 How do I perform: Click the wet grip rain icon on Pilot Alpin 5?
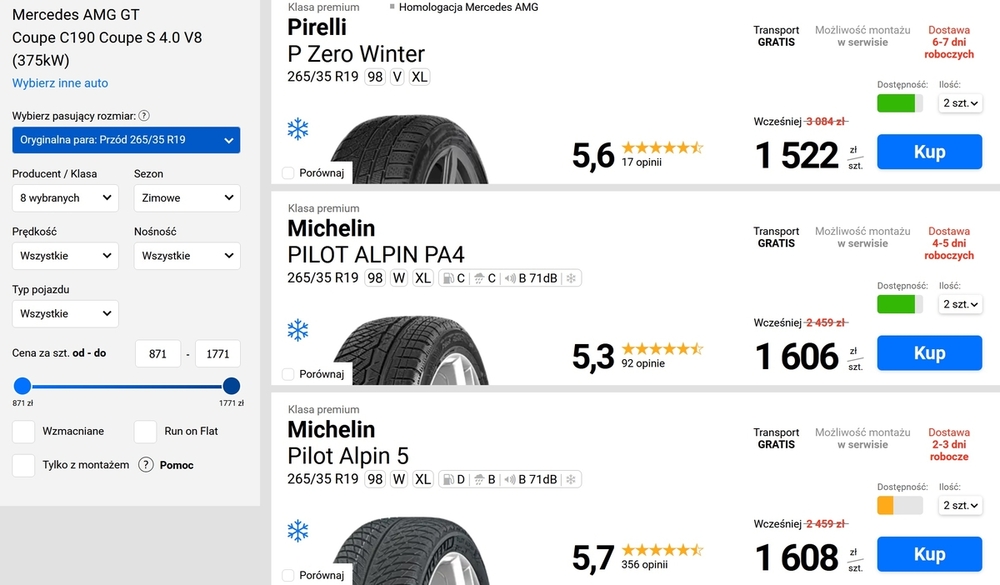[x=479, y=479]
